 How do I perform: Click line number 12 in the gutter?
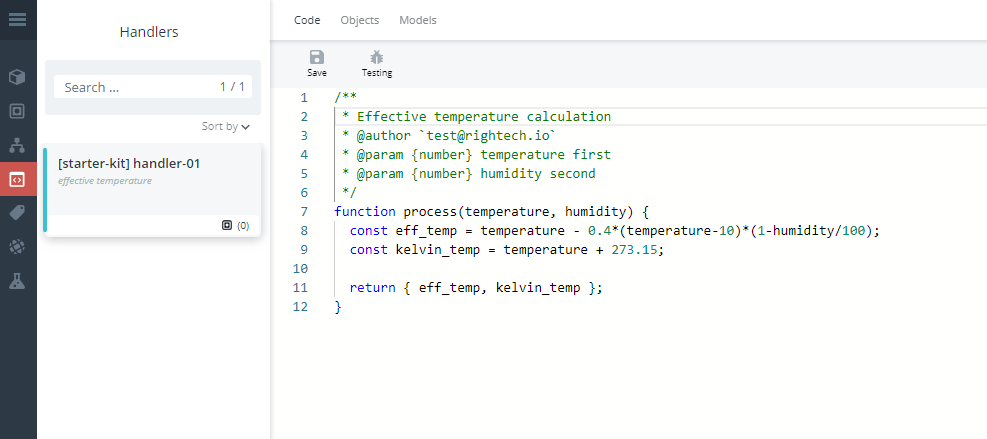(301, 307)
